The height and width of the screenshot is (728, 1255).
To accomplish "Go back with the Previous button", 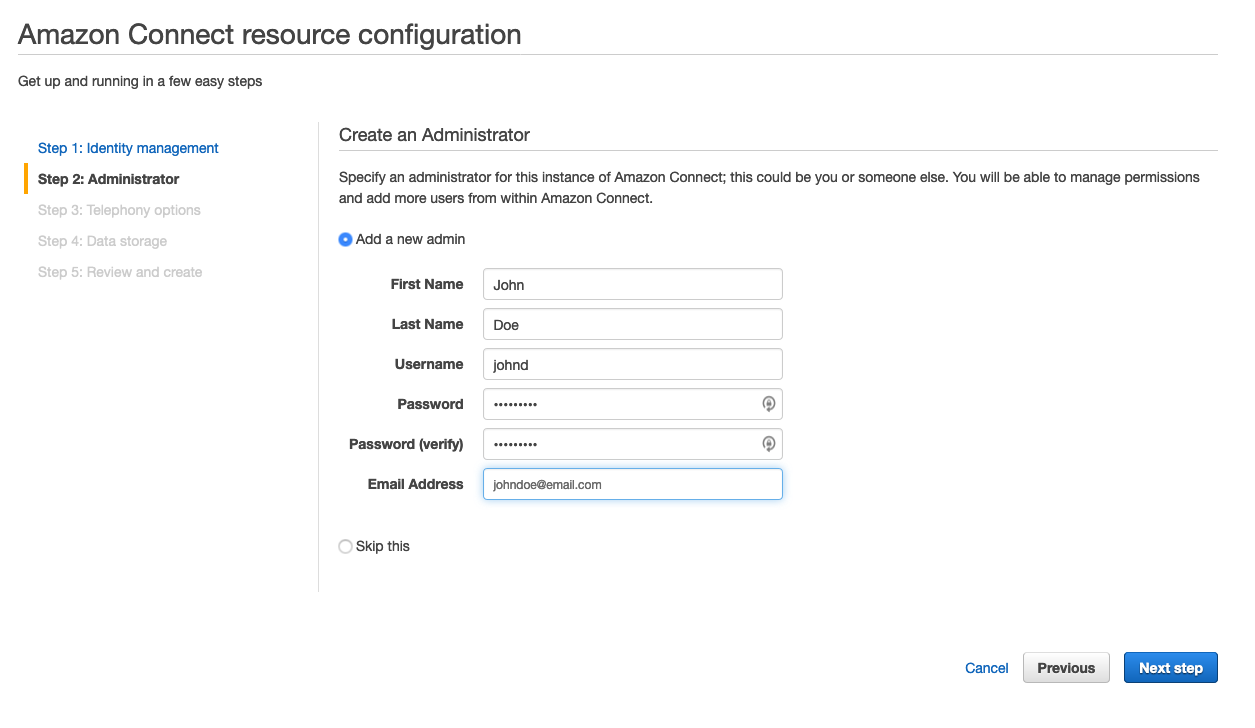I will point(1066,668).
